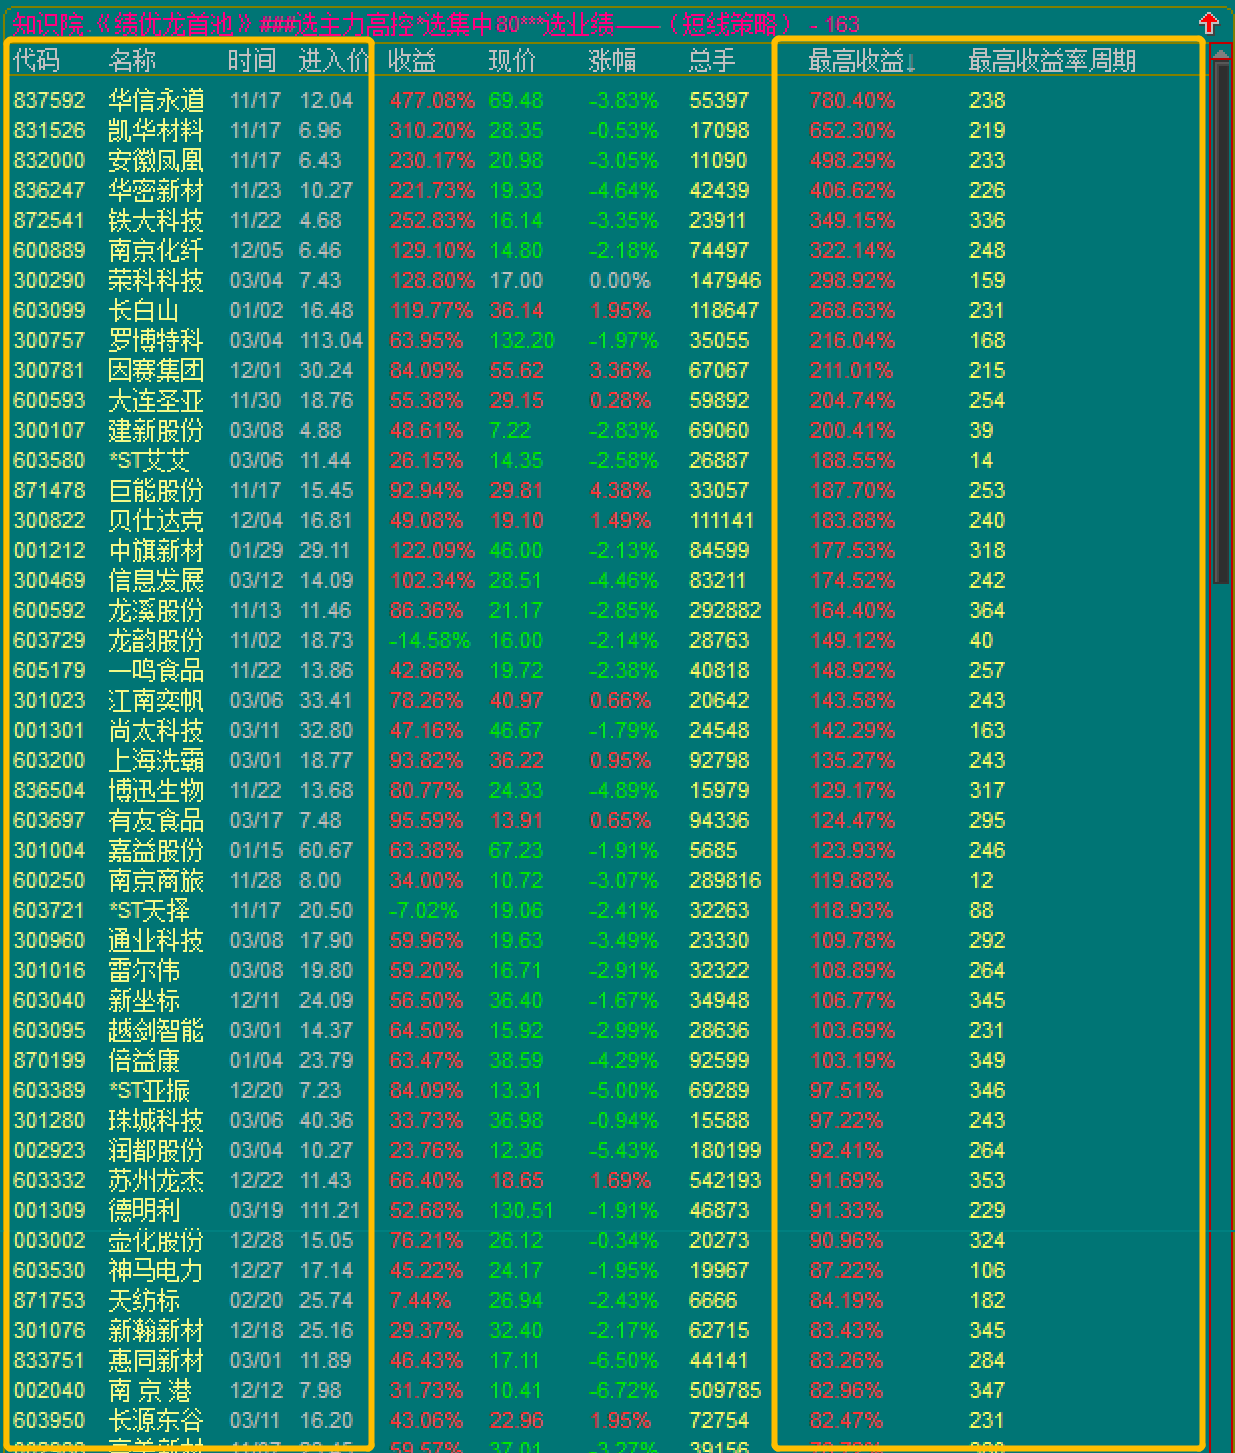This screenshot has width=1235, height=1453.
Task: Click 博迅生物 stock name
Action: [157, 790]
